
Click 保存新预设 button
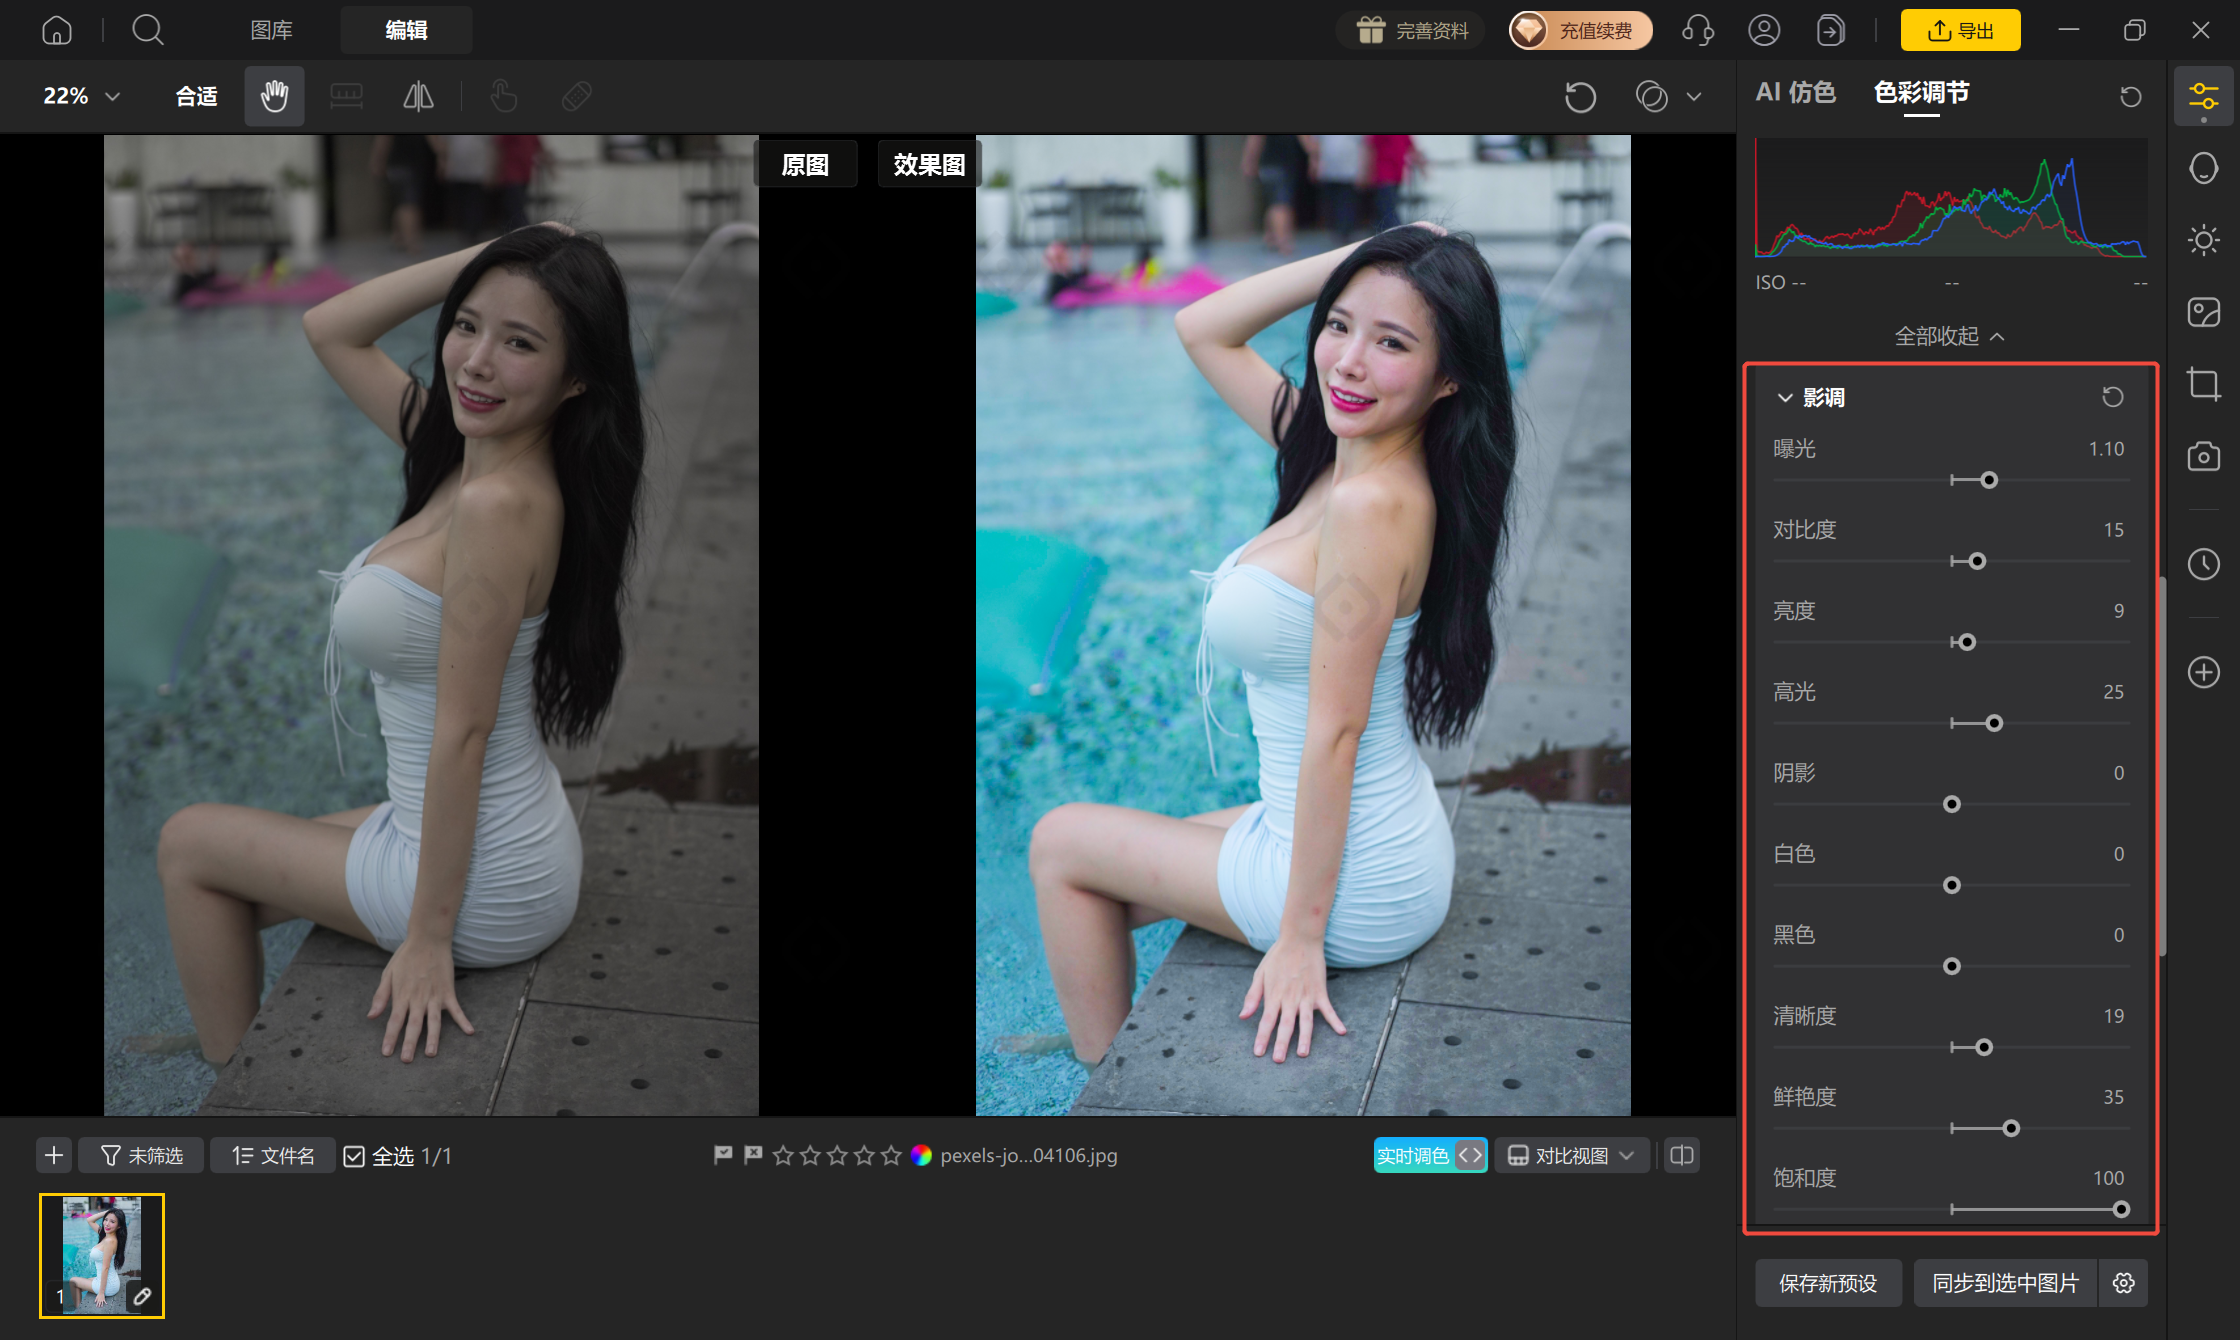click(1828, 1283)
